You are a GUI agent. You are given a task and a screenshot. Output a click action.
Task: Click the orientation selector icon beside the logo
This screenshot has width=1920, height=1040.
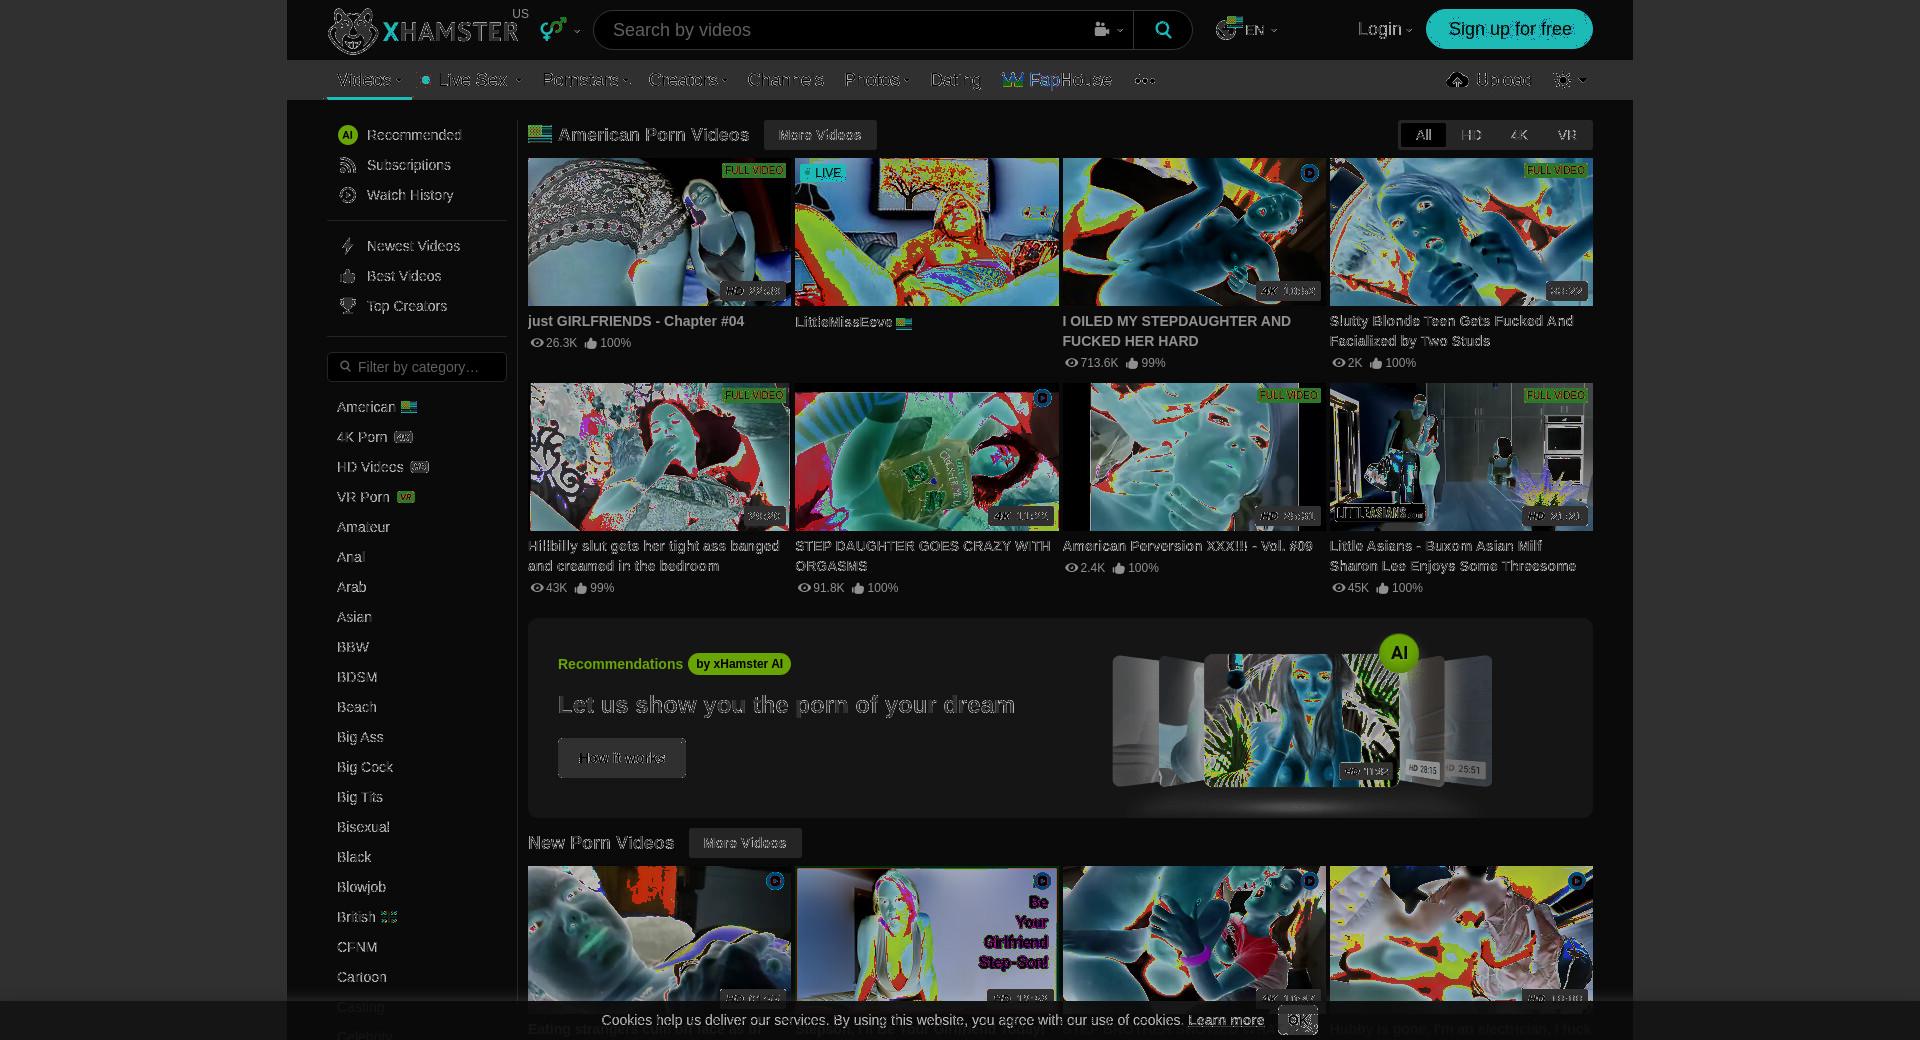(553, 30)
